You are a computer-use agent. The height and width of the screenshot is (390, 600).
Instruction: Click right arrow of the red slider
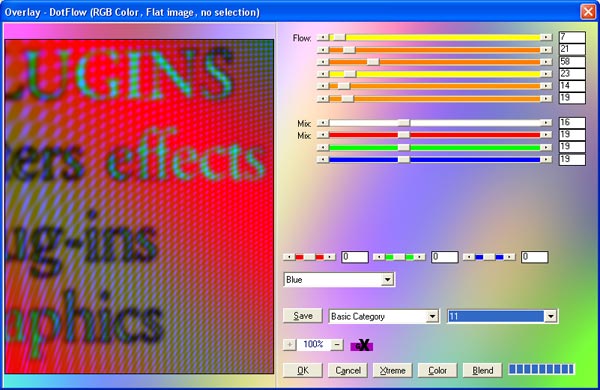[546, 135]
